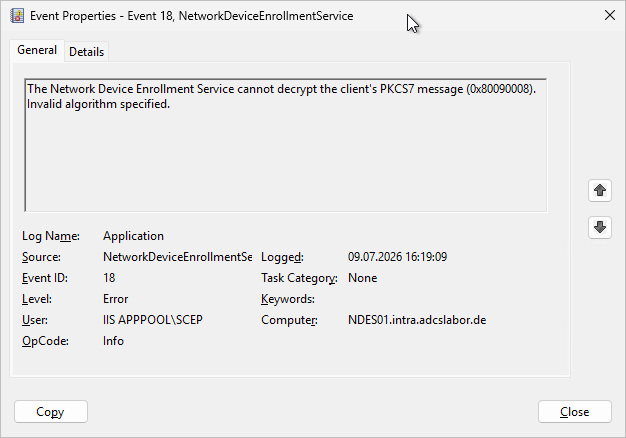This screenshot has height=438, width=626.
Task: Switch to the Details tab
Action: point(86,52)
